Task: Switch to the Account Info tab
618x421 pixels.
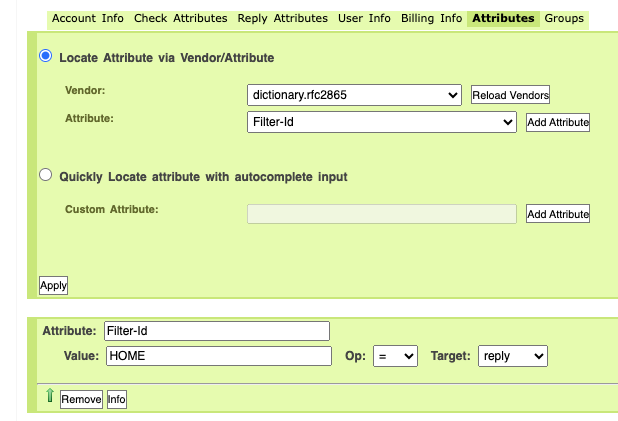Action: [x=88, y=18]
